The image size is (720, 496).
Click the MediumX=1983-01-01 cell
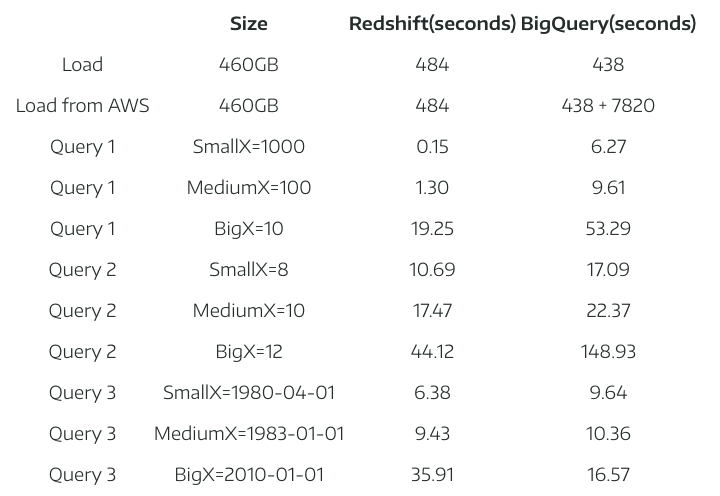pos(248,434)
